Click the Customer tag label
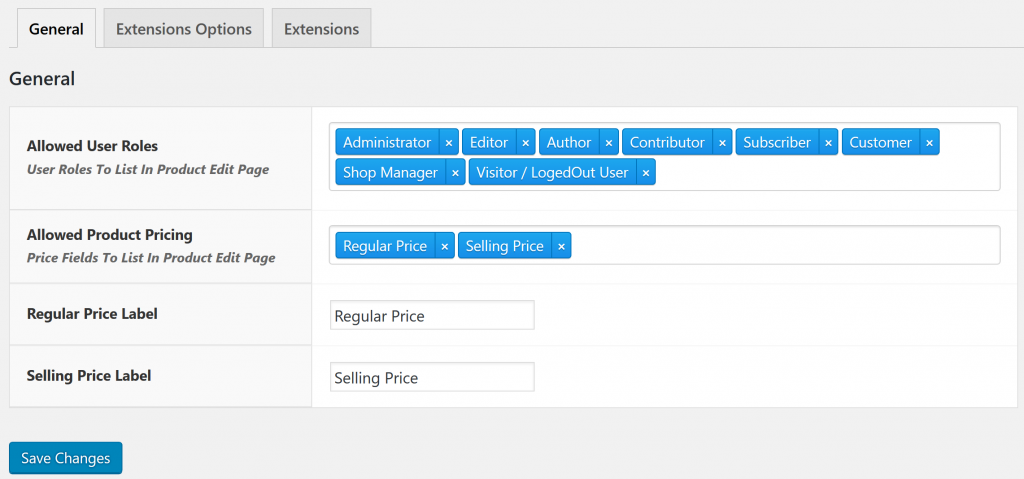 (880, 143)
